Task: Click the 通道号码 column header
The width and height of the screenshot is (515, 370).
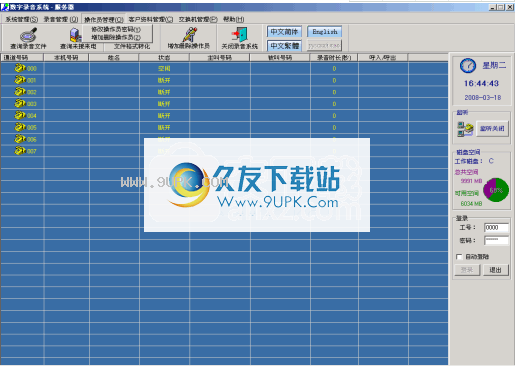Action: coord(22,58)
